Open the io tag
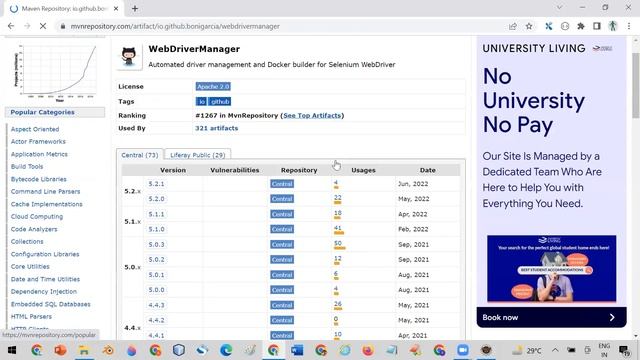This screenshot has height=360, width=640. [x=201, y=101]
